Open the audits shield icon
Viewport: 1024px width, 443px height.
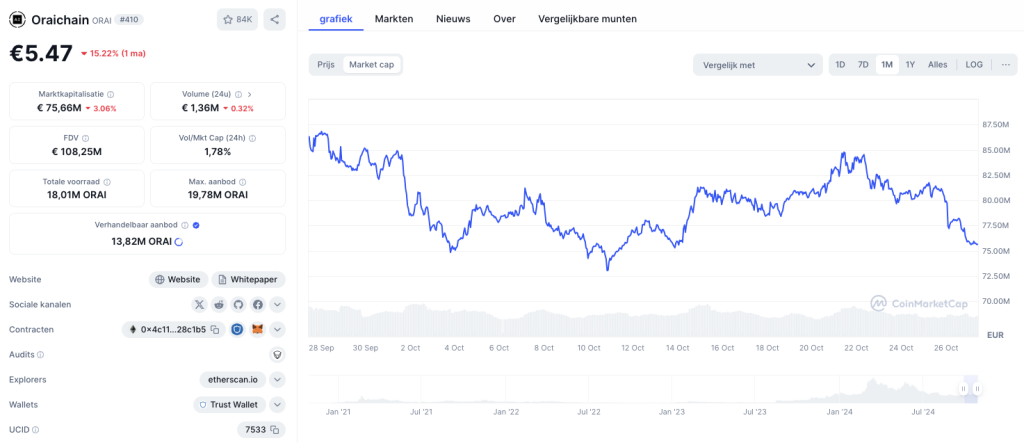coord(278,355)
